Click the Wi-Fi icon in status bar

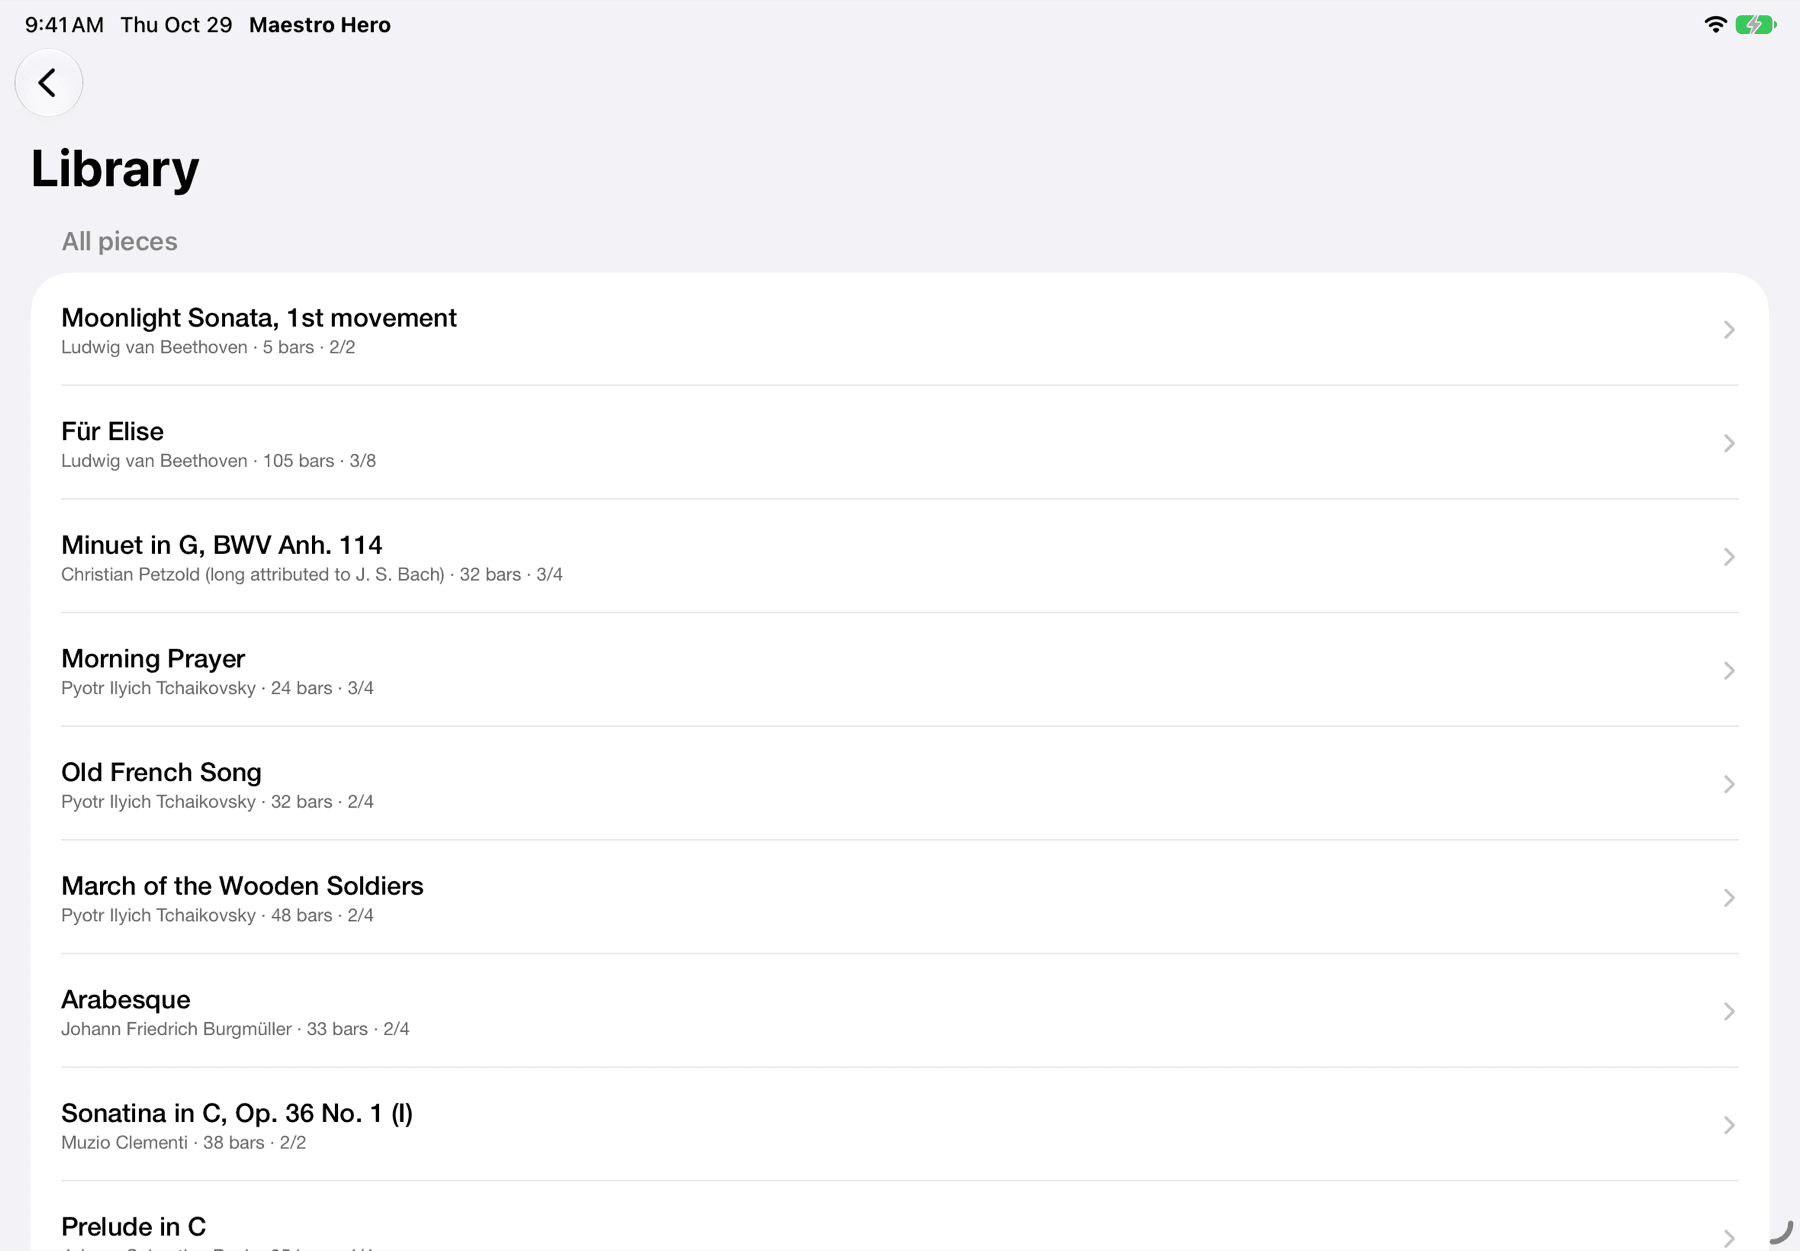[1716, 25]
